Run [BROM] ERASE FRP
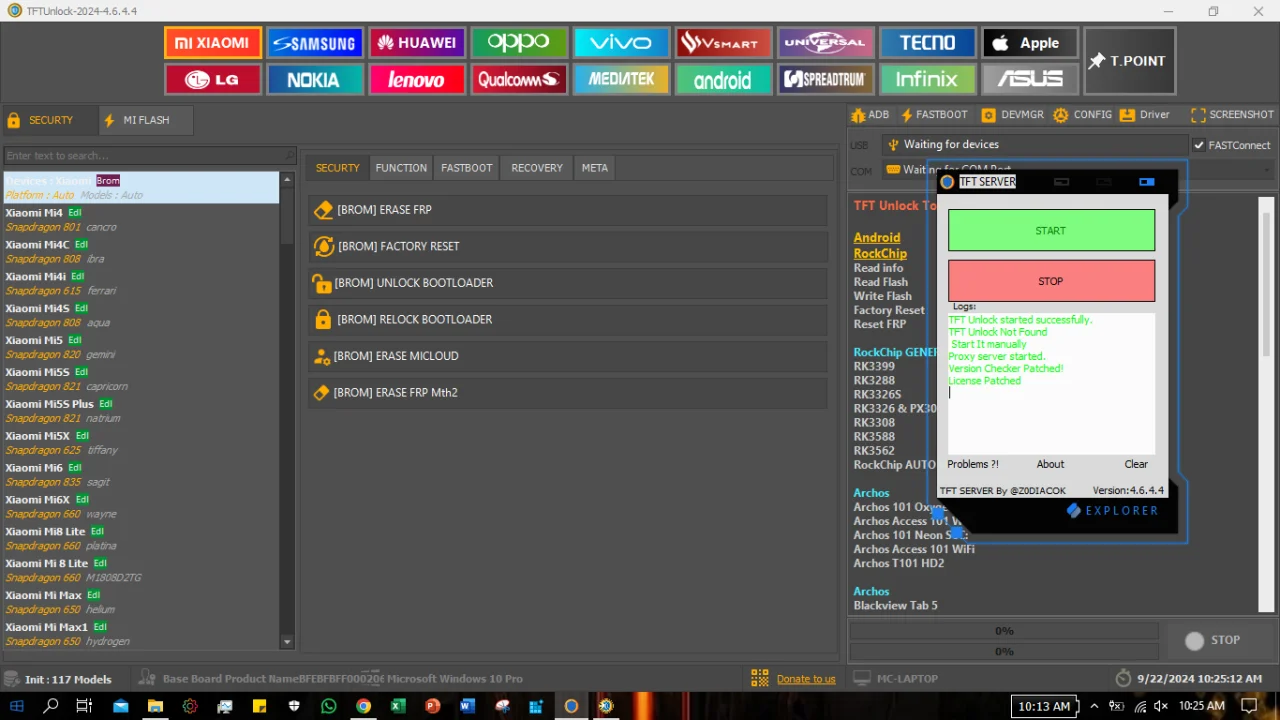1280x720 pixels. (x=568, y=210)
